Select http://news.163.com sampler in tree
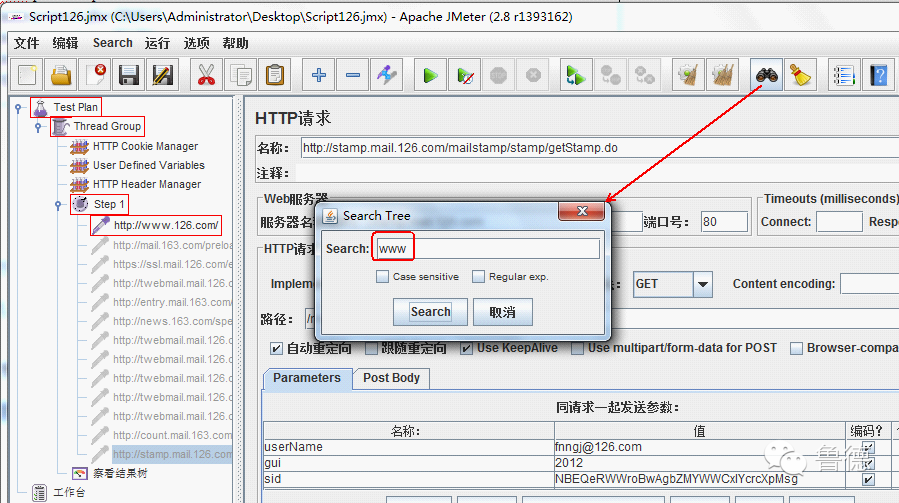Image resolution: width=899 pixels, height=503 pixels. pos(173,321)
